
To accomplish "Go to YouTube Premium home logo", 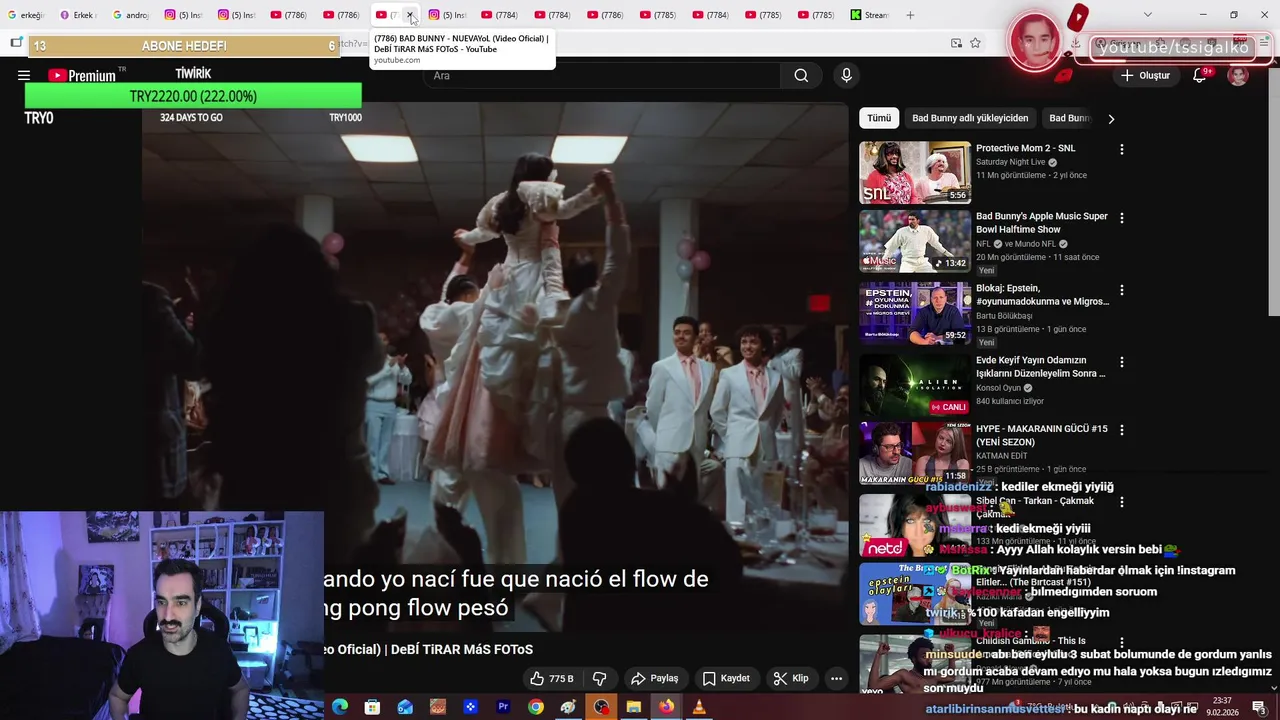I will (x=82, y=75).
